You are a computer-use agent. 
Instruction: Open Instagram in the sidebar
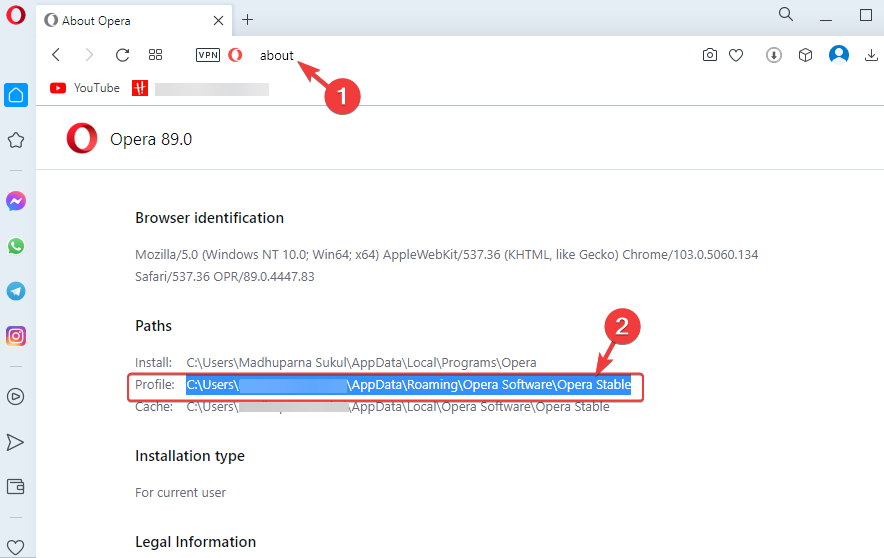tap(16, 336)
